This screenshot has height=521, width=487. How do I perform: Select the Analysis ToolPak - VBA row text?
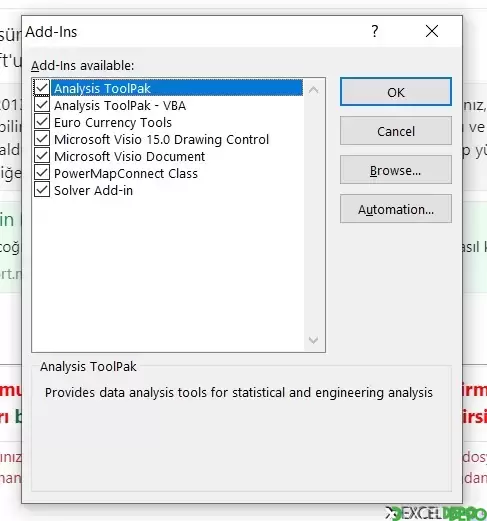pos(120,105)
